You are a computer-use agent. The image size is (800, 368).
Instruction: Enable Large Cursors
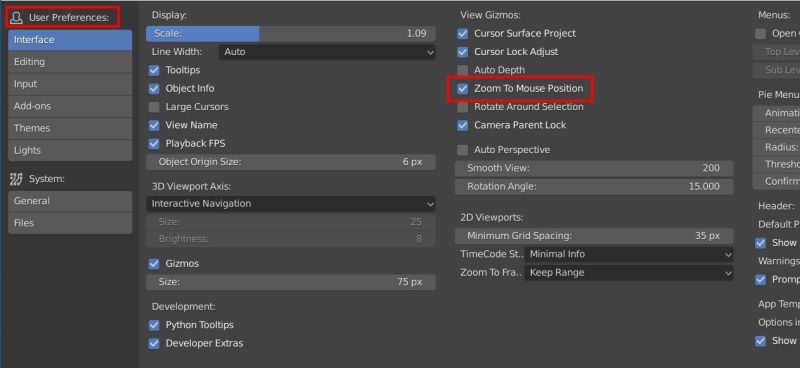coord(154,107)
